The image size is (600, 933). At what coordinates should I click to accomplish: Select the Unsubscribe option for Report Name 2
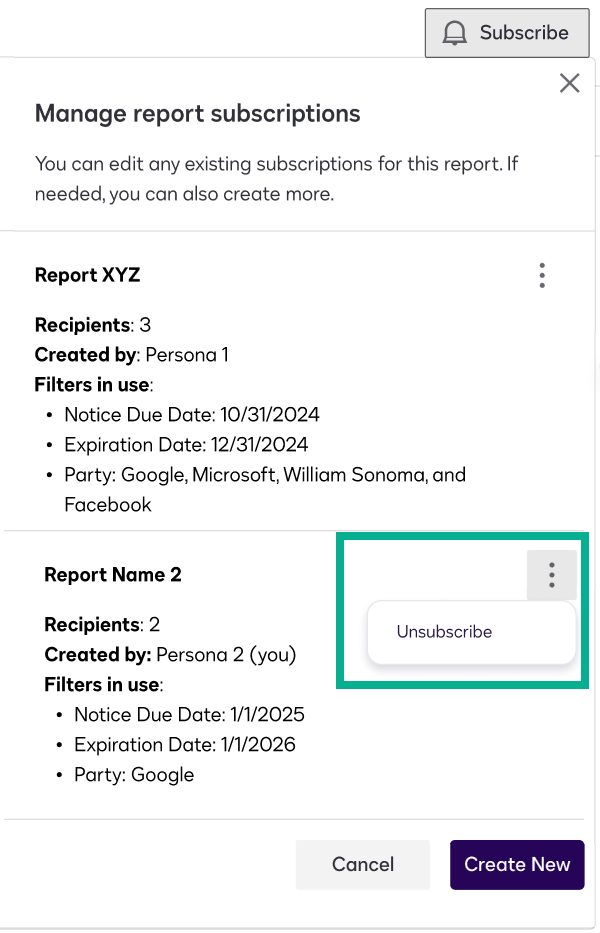pos(444,631)
